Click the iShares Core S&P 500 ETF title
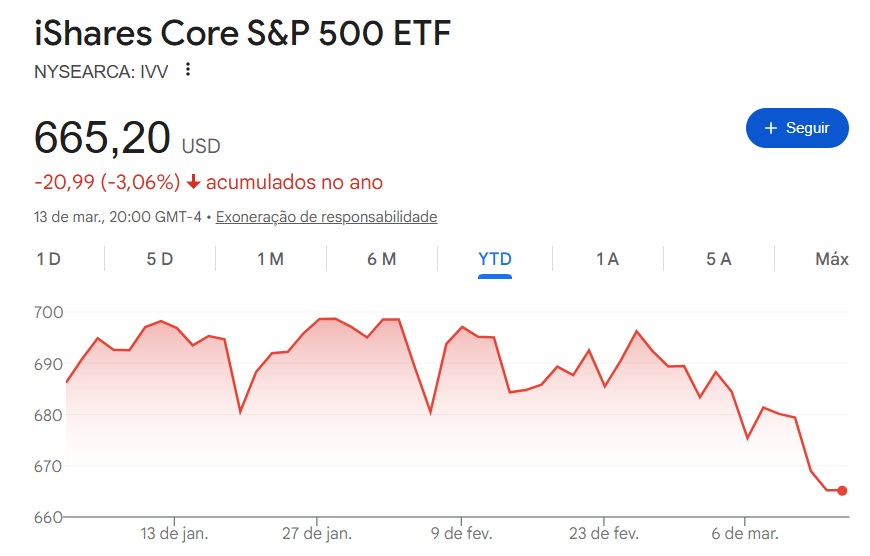 tap(243, 33)
